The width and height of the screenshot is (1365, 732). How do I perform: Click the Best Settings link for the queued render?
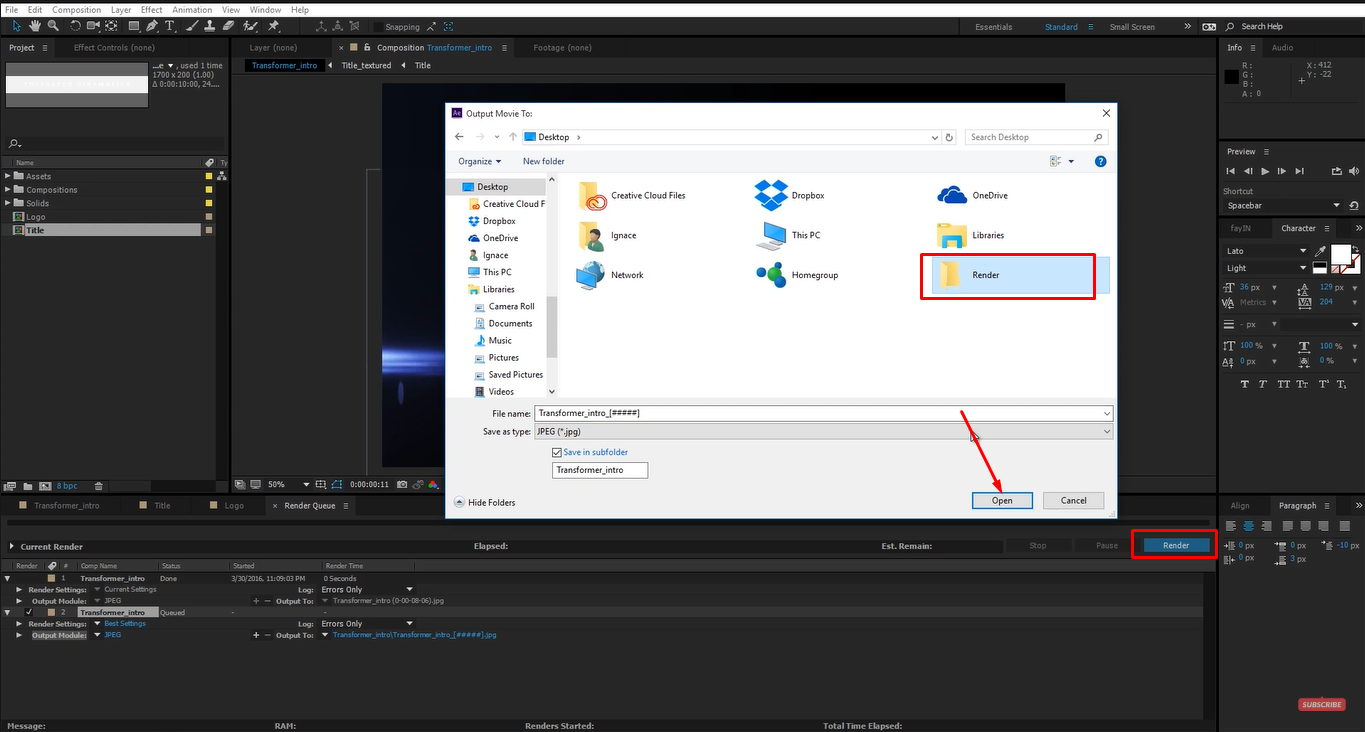tap(125, 623)
